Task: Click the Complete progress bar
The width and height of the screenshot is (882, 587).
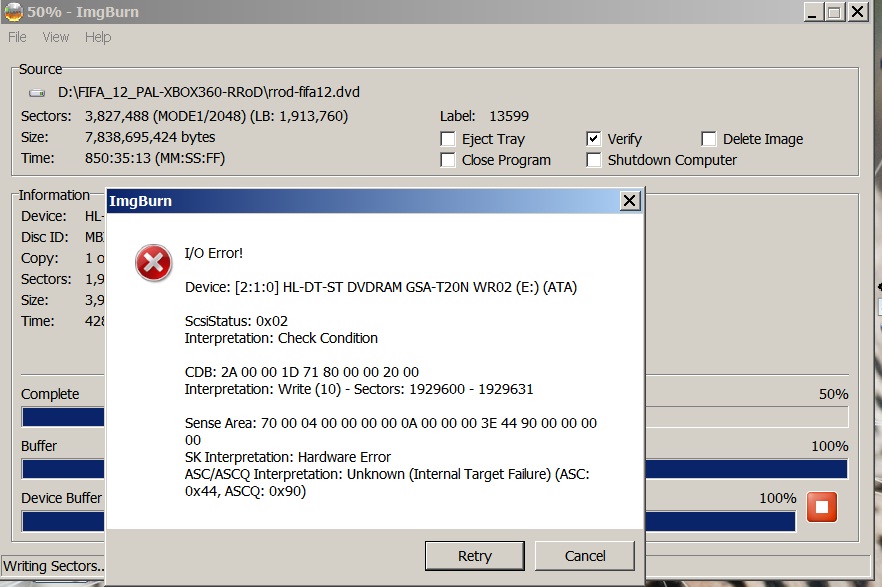Action: click(x=434, y=417)
